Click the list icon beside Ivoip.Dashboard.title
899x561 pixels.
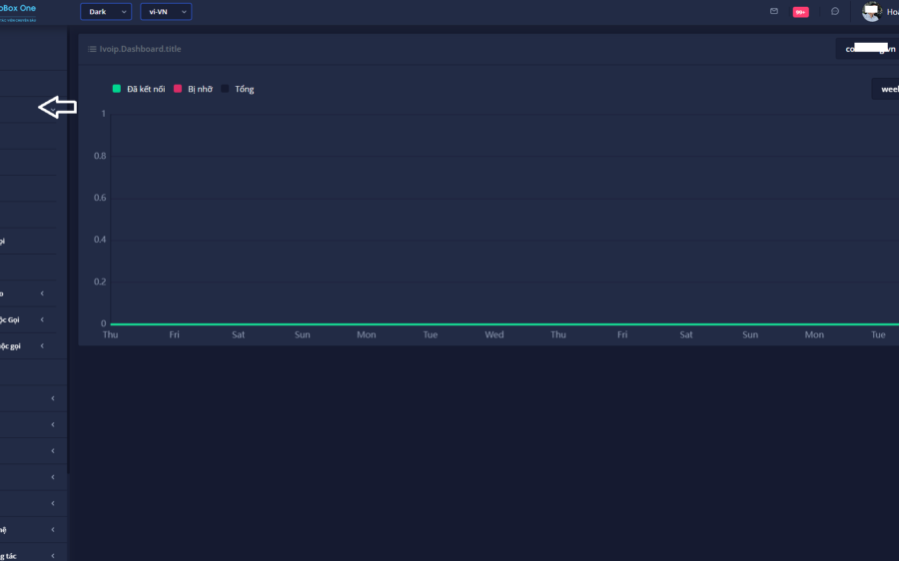point(92,49)
